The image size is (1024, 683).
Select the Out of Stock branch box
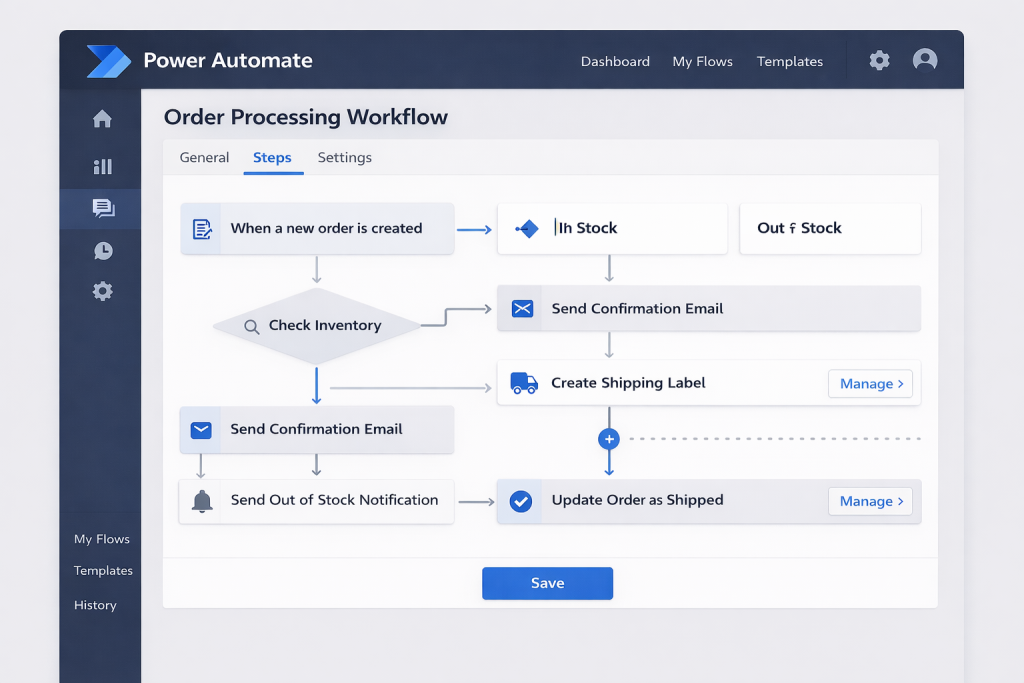click(829, 229)
